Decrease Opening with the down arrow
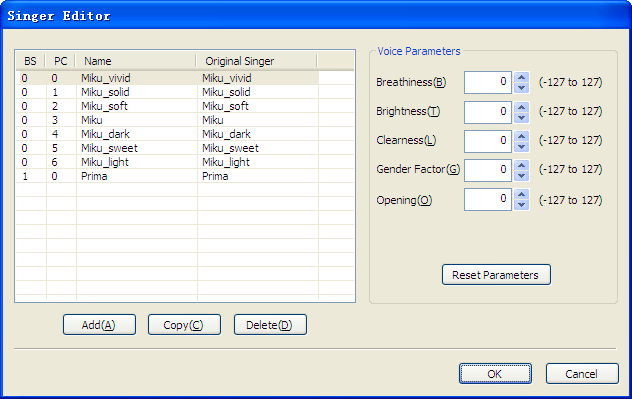Image resolution: width=632 pixels, height=399 pixels. (x=522, y=204)
